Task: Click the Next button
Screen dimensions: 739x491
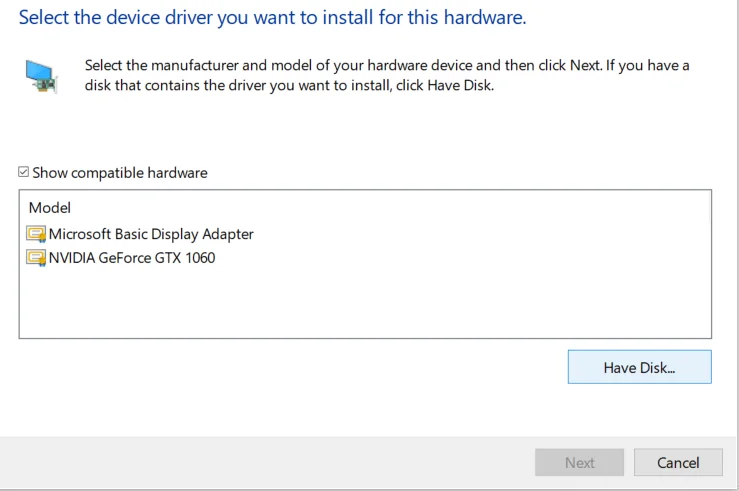Action: (579, 463)
